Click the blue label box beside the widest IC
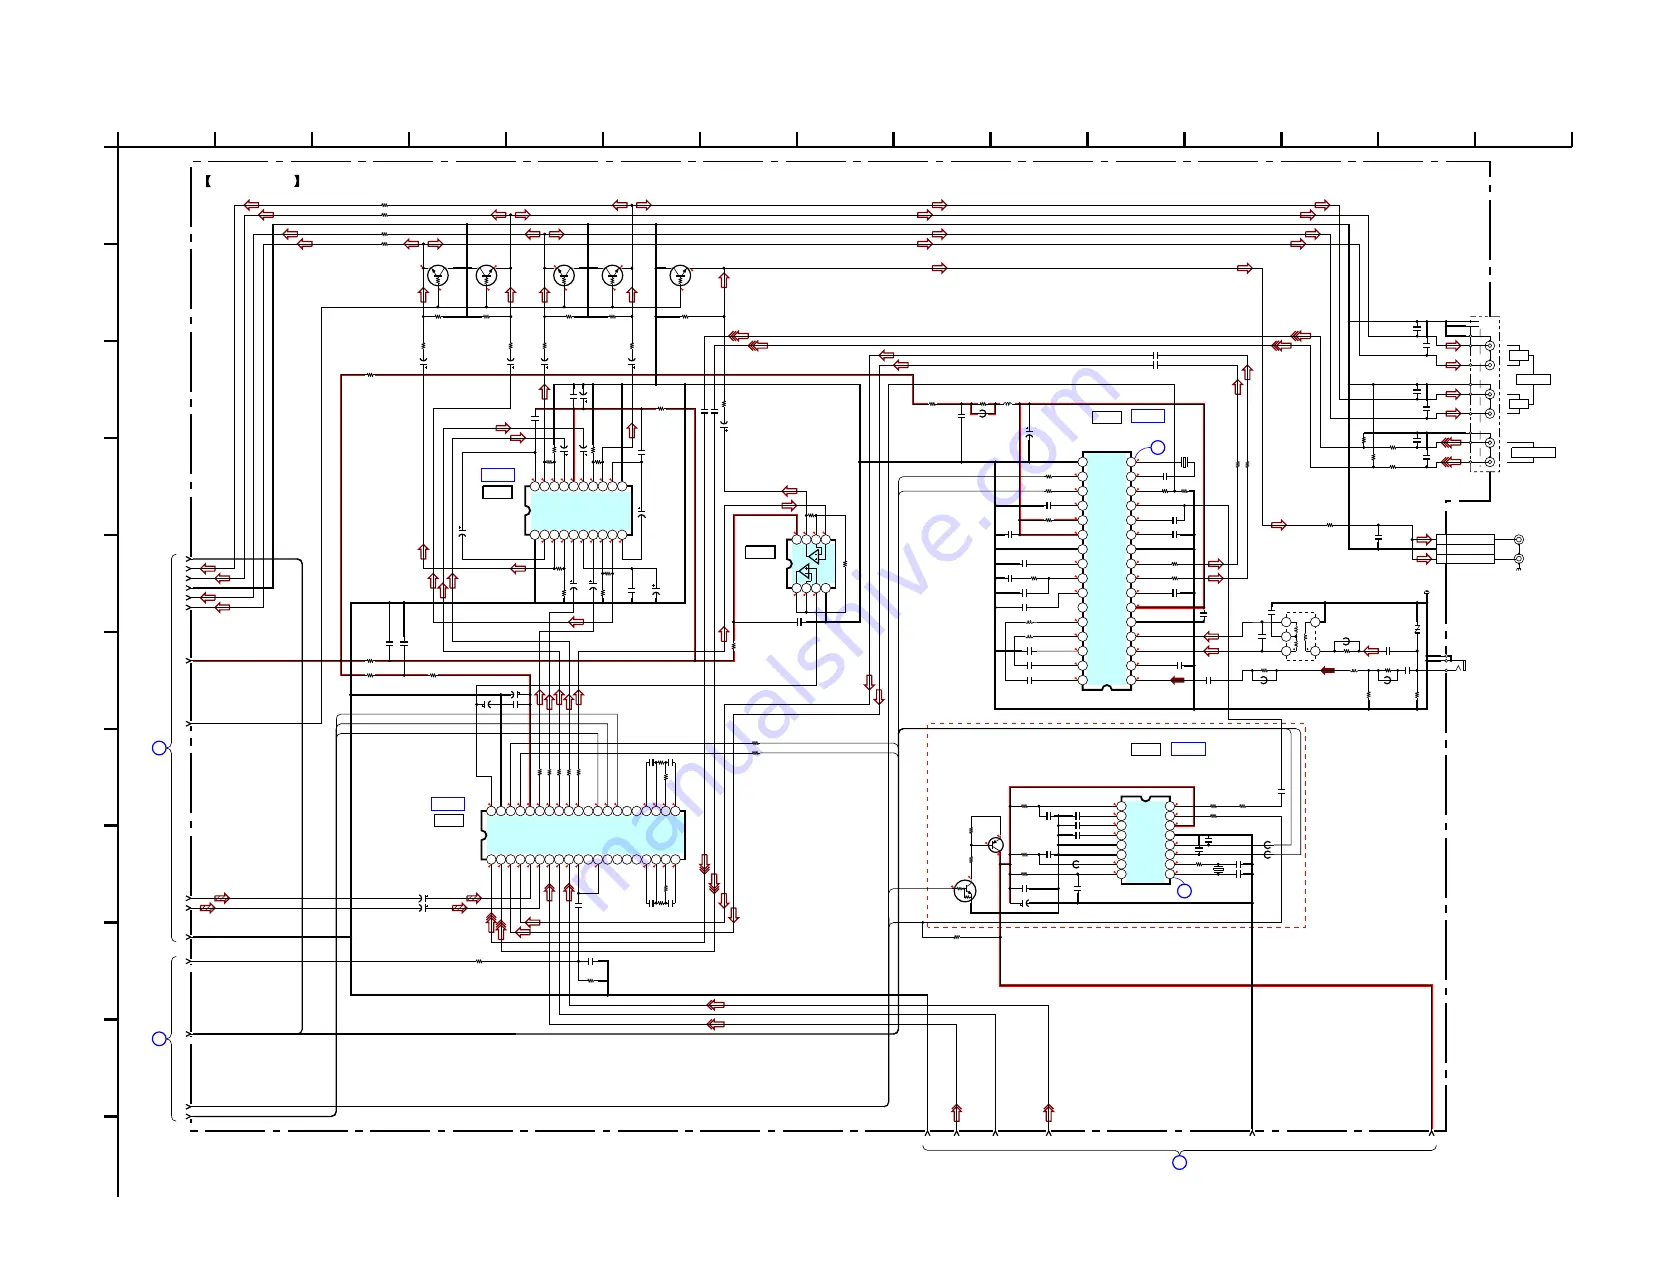This screenshot has height=1263, width=1680. click(x=448, y=804)
